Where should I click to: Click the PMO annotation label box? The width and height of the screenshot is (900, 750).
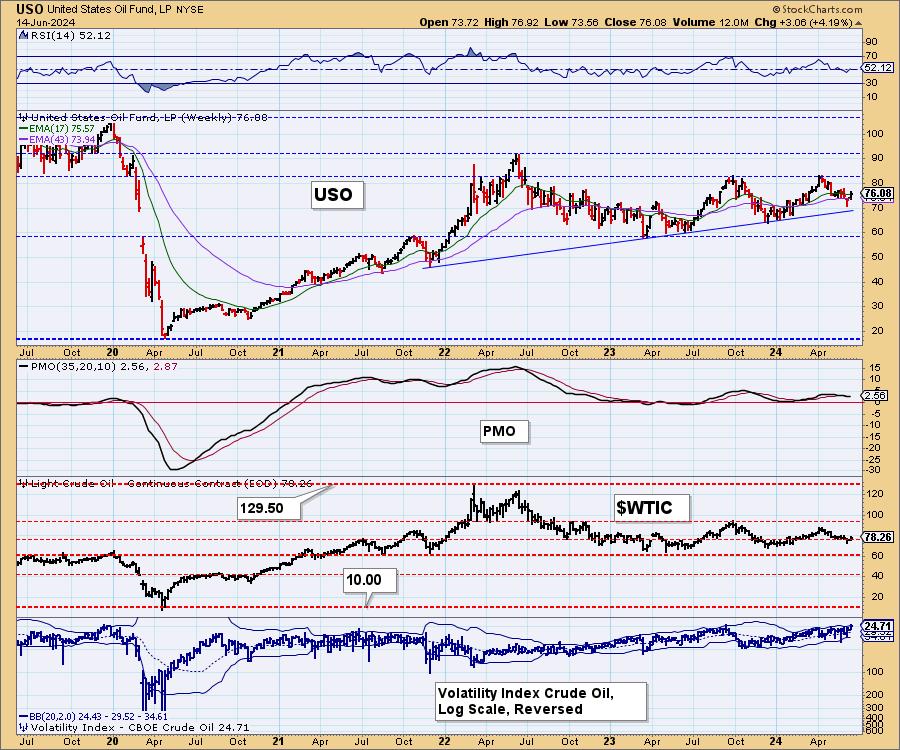[x=504, y=432]
